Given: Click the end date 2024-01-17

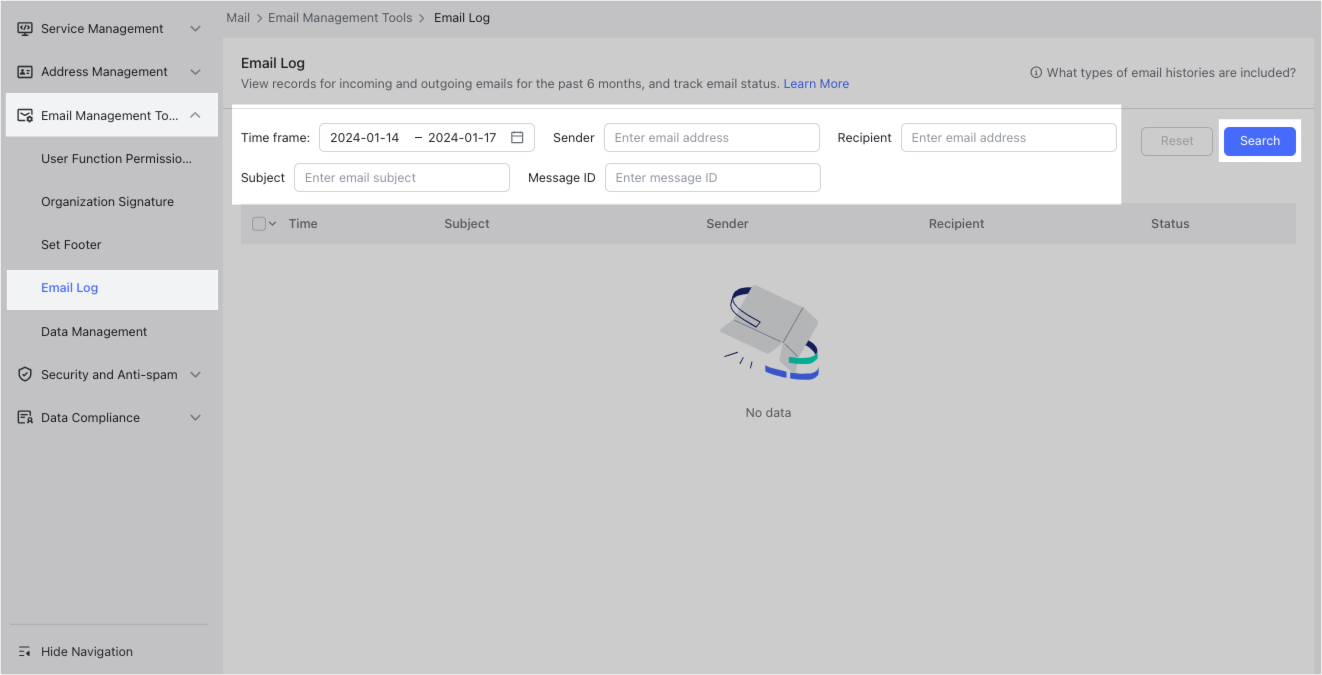Looking at the screenshot, I should click(x=462, y=138).
